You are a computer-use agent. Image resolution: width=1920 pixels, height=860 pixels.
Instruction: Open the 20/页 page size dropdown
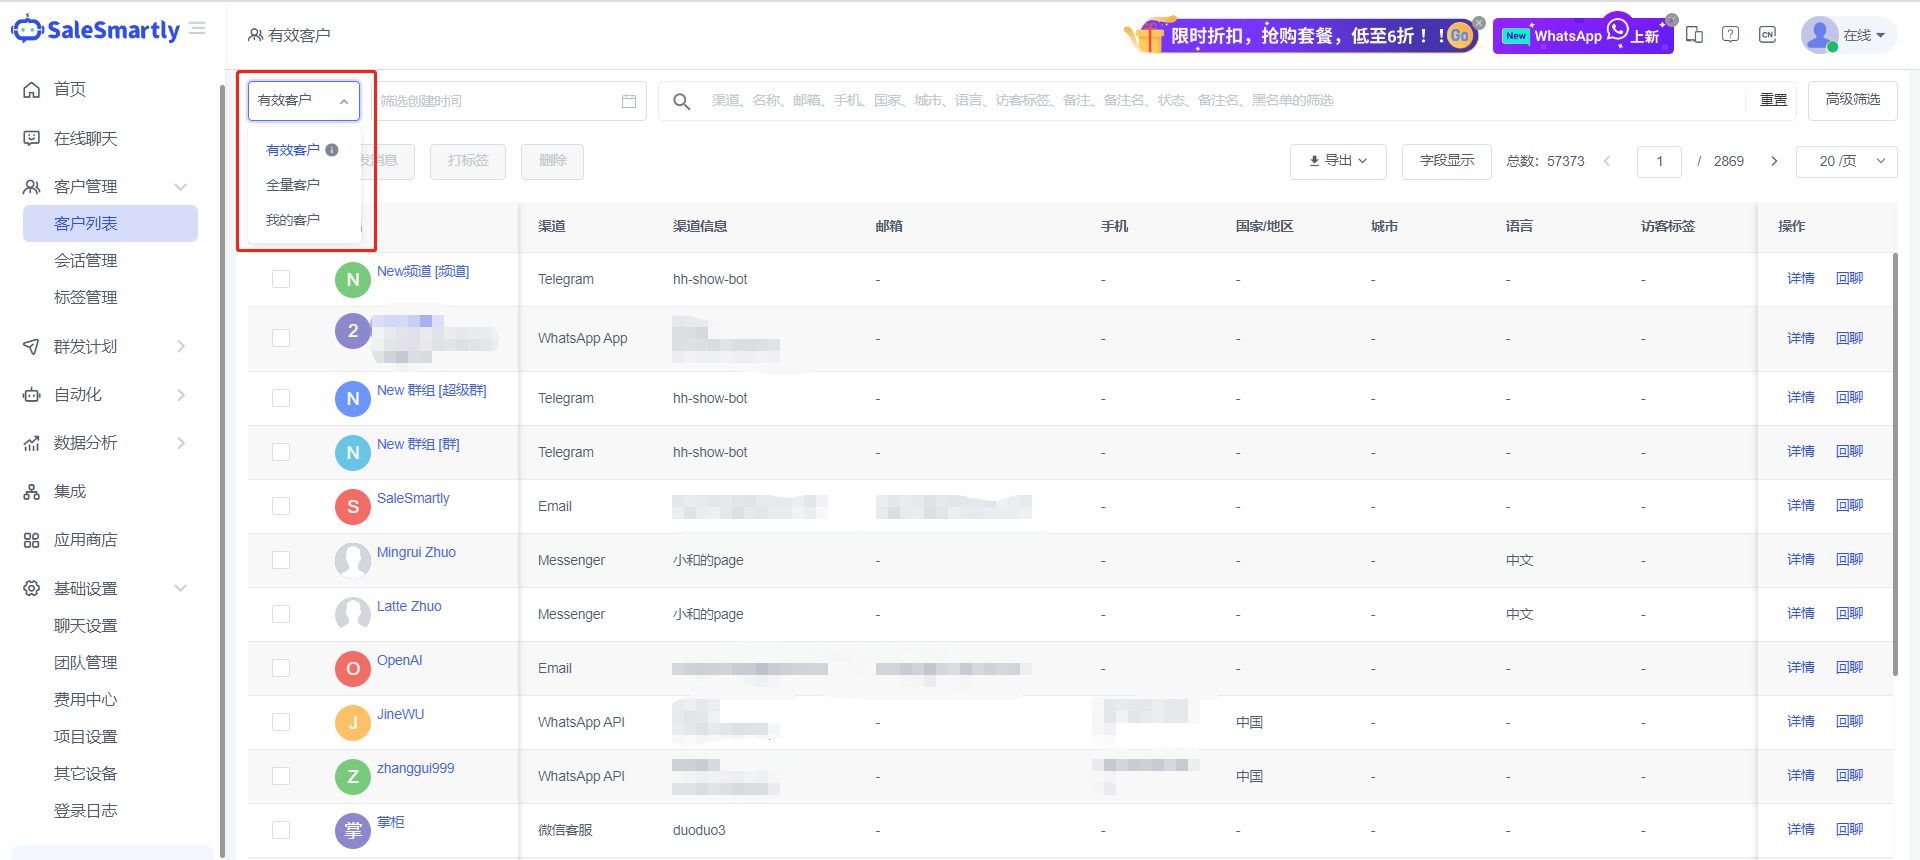point(1846,161)
